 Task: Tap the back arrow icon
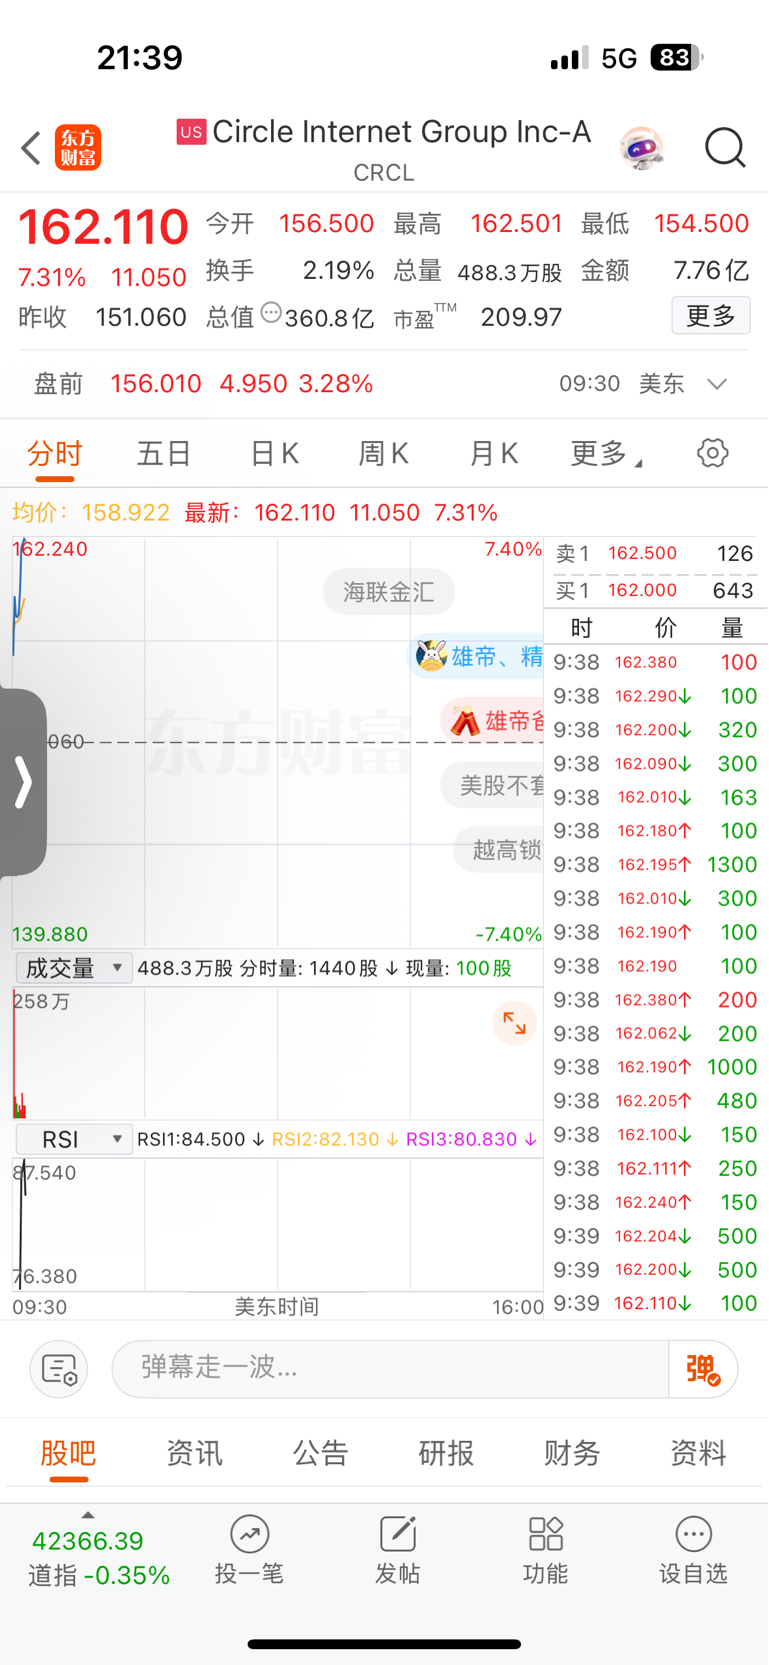pyautogui.click(x=31, y=148)
